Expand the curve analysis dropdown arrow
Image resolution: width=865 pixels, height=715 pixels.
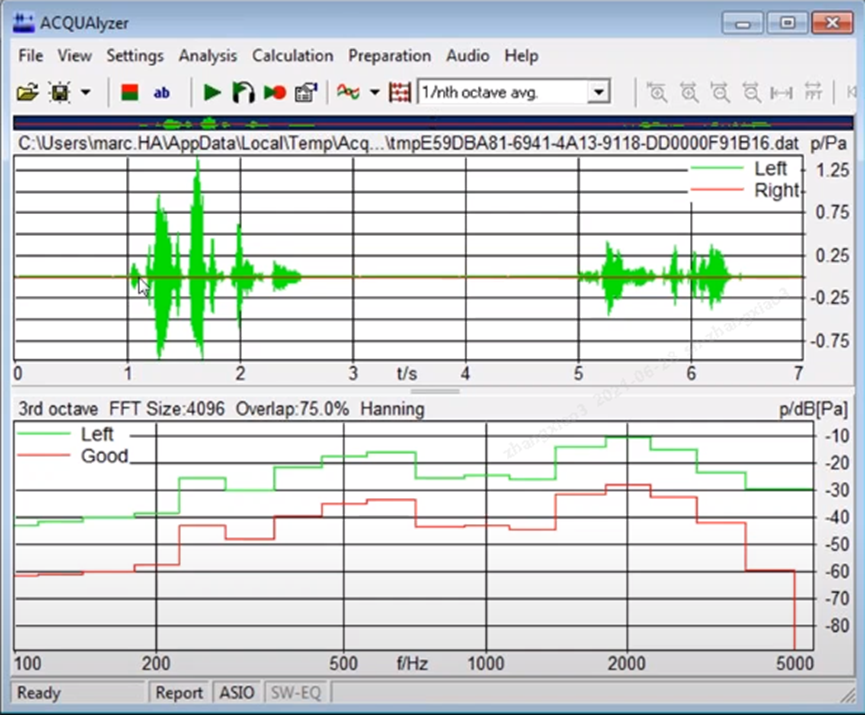(x=375, y=92)
